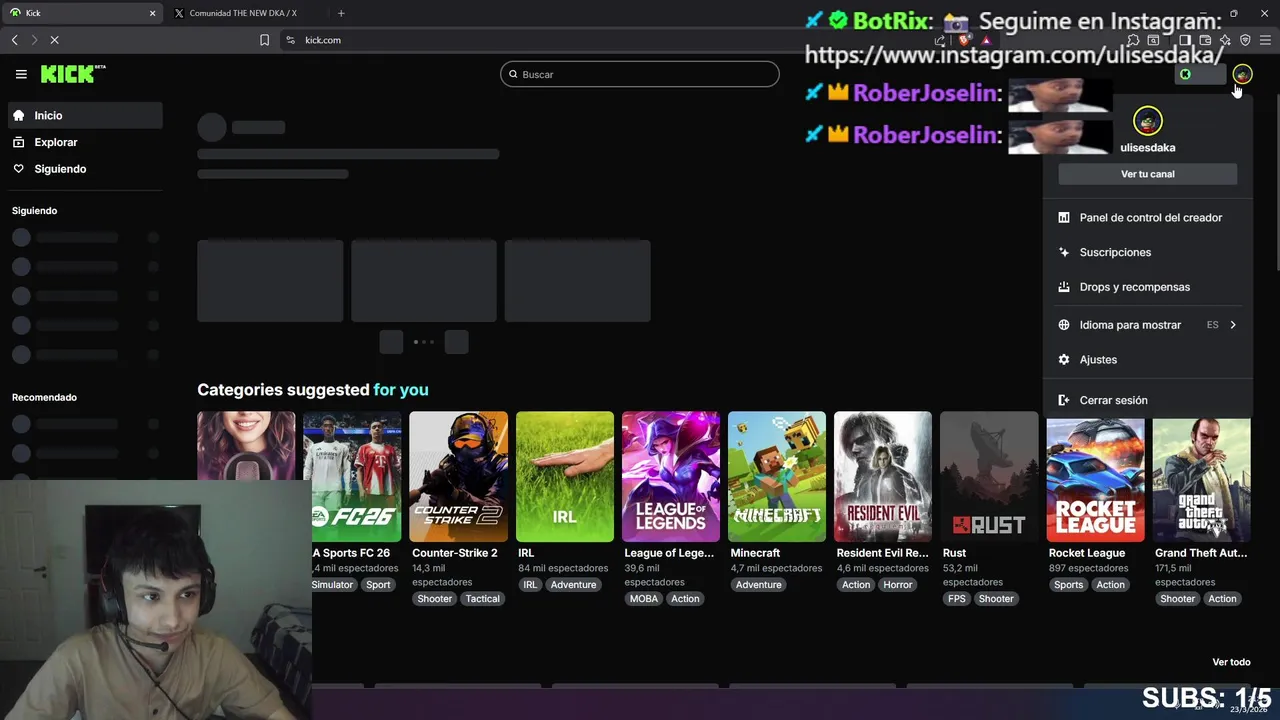Open the Brave VPN shield icon
The height and width of the screenshot is (720, 1280).
click(x=1245, y=40)
